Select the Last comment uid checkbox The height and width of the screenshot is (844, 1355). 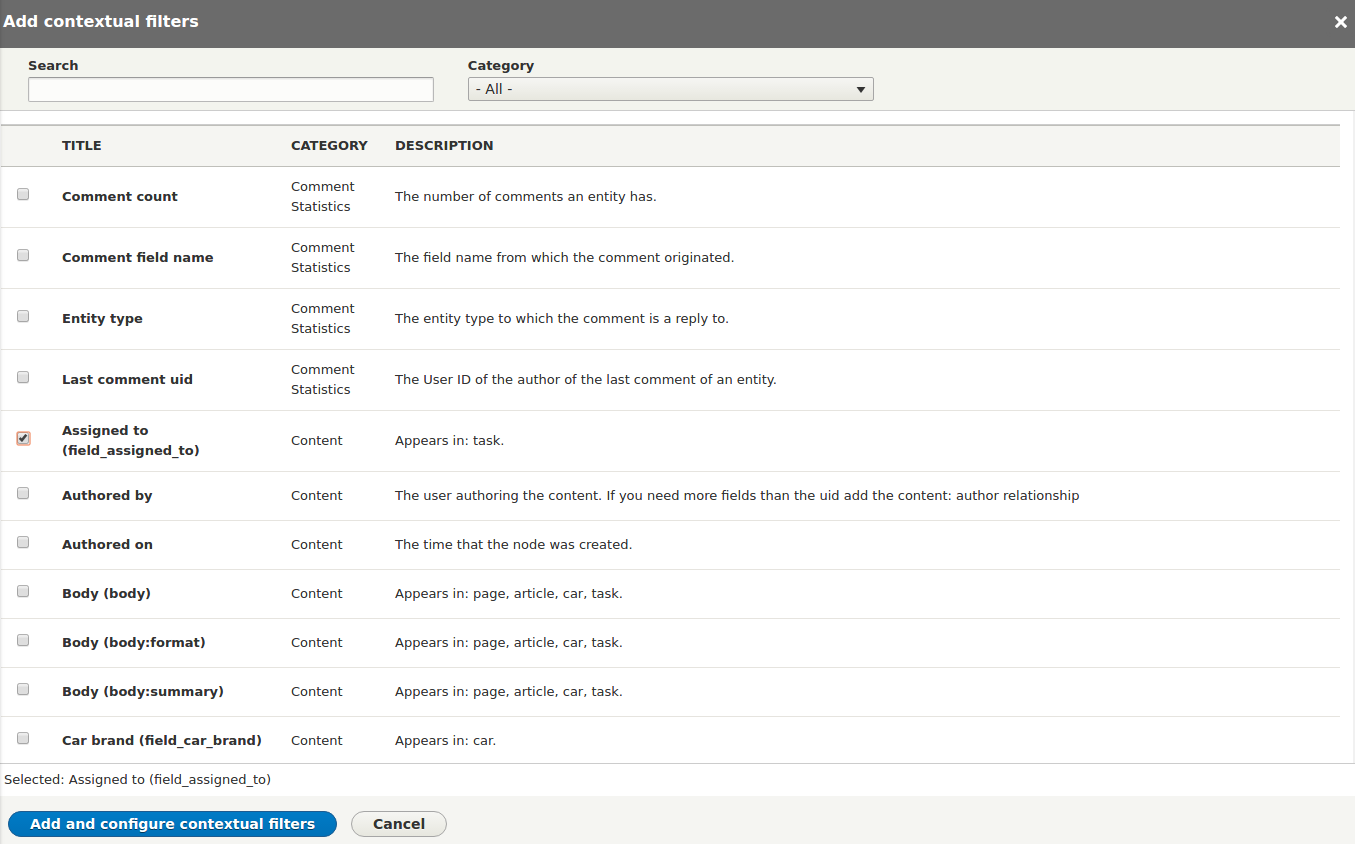[23, 378]
